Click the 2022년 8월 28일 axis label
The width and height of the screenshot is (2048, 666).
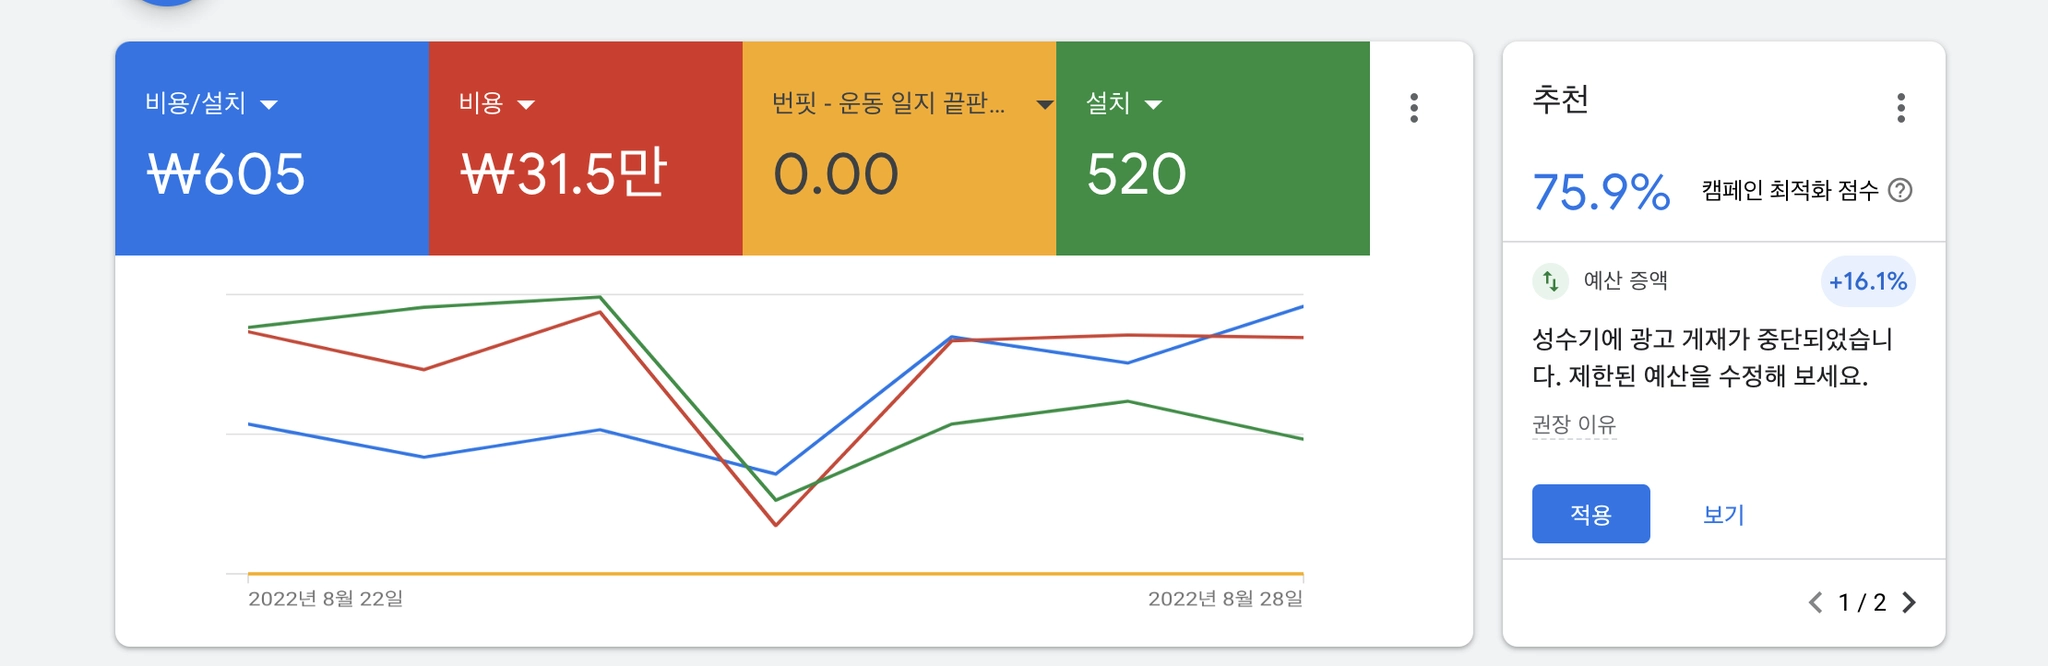tap(1225, 599)
